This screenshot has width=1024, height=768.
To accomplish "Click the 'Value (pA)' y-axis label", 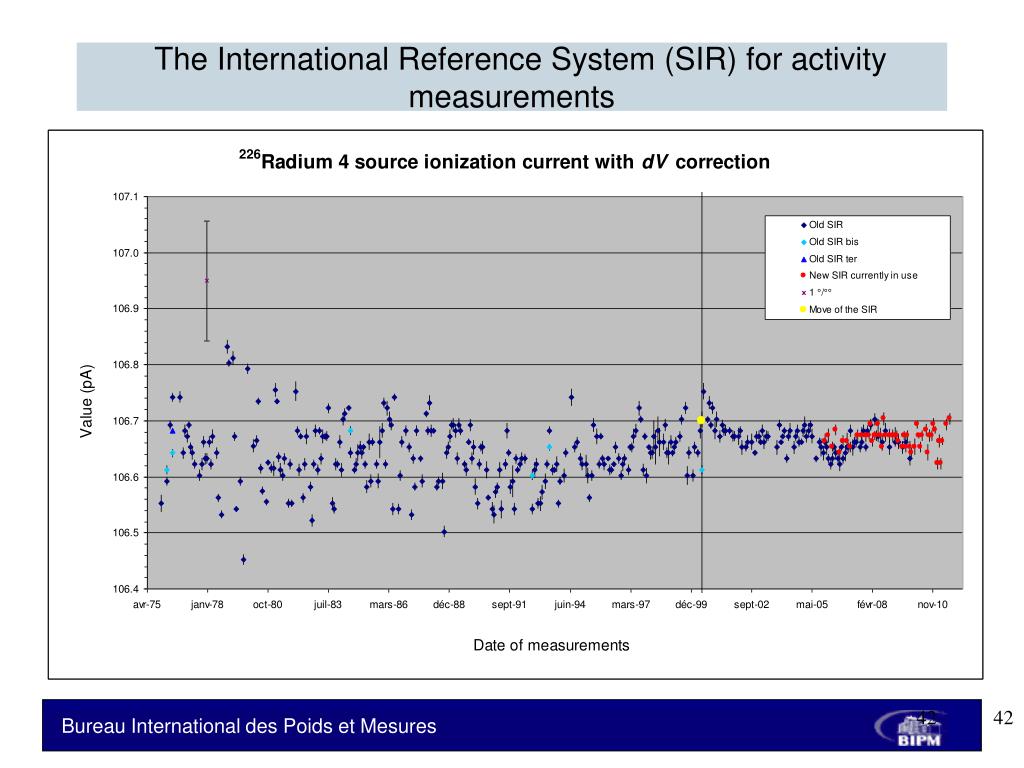I will 86,401.
